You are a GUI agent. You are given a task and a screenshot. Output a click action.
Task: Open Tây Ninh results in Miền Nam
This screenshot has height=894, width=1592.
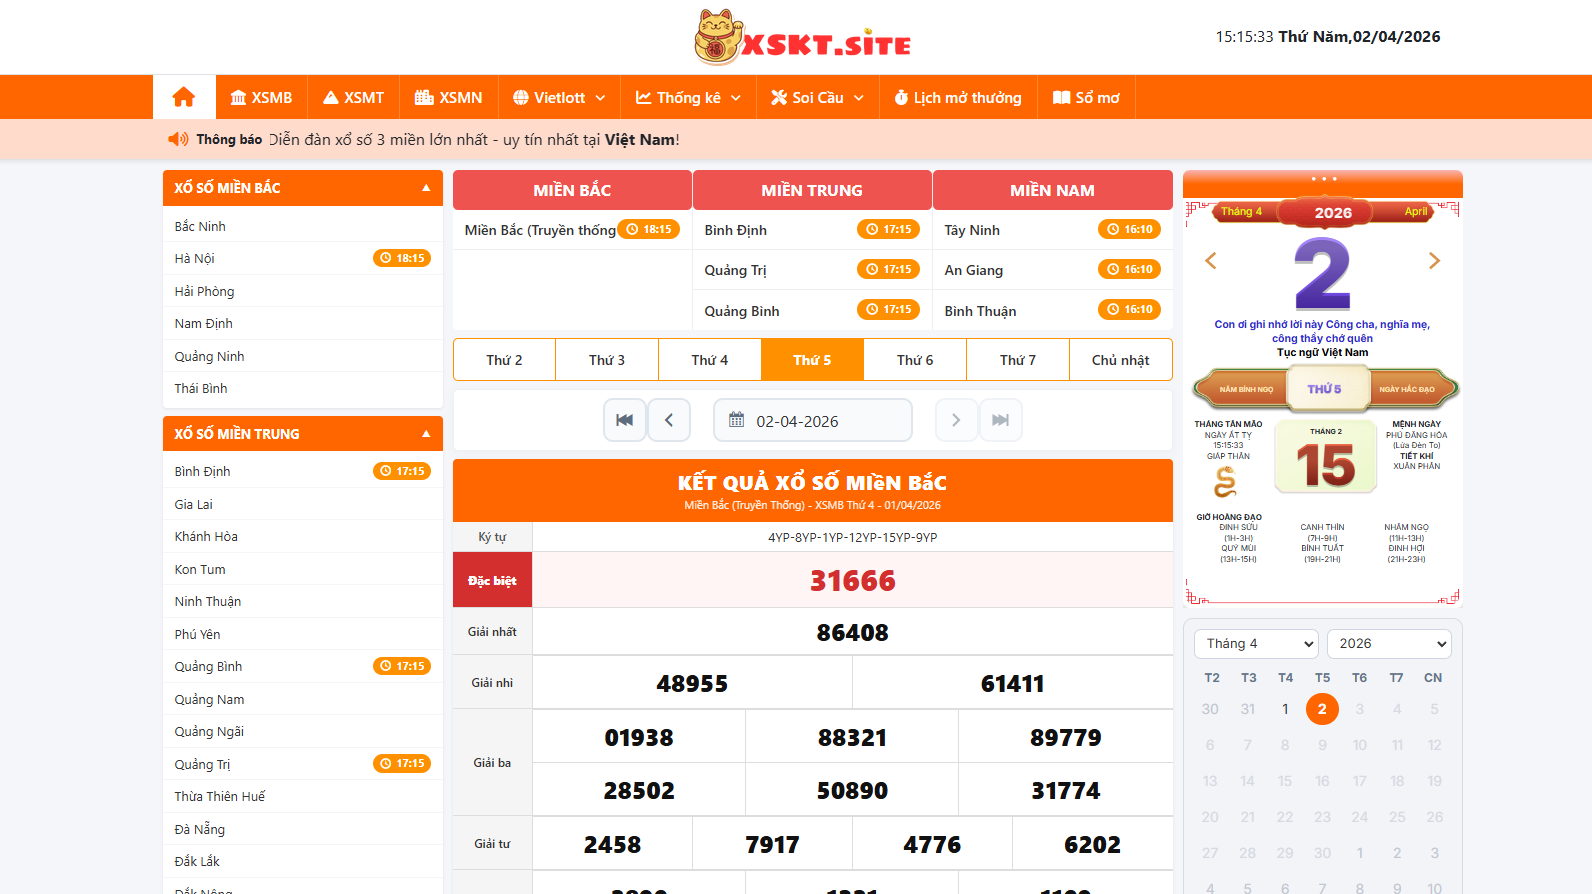(972, 230)
